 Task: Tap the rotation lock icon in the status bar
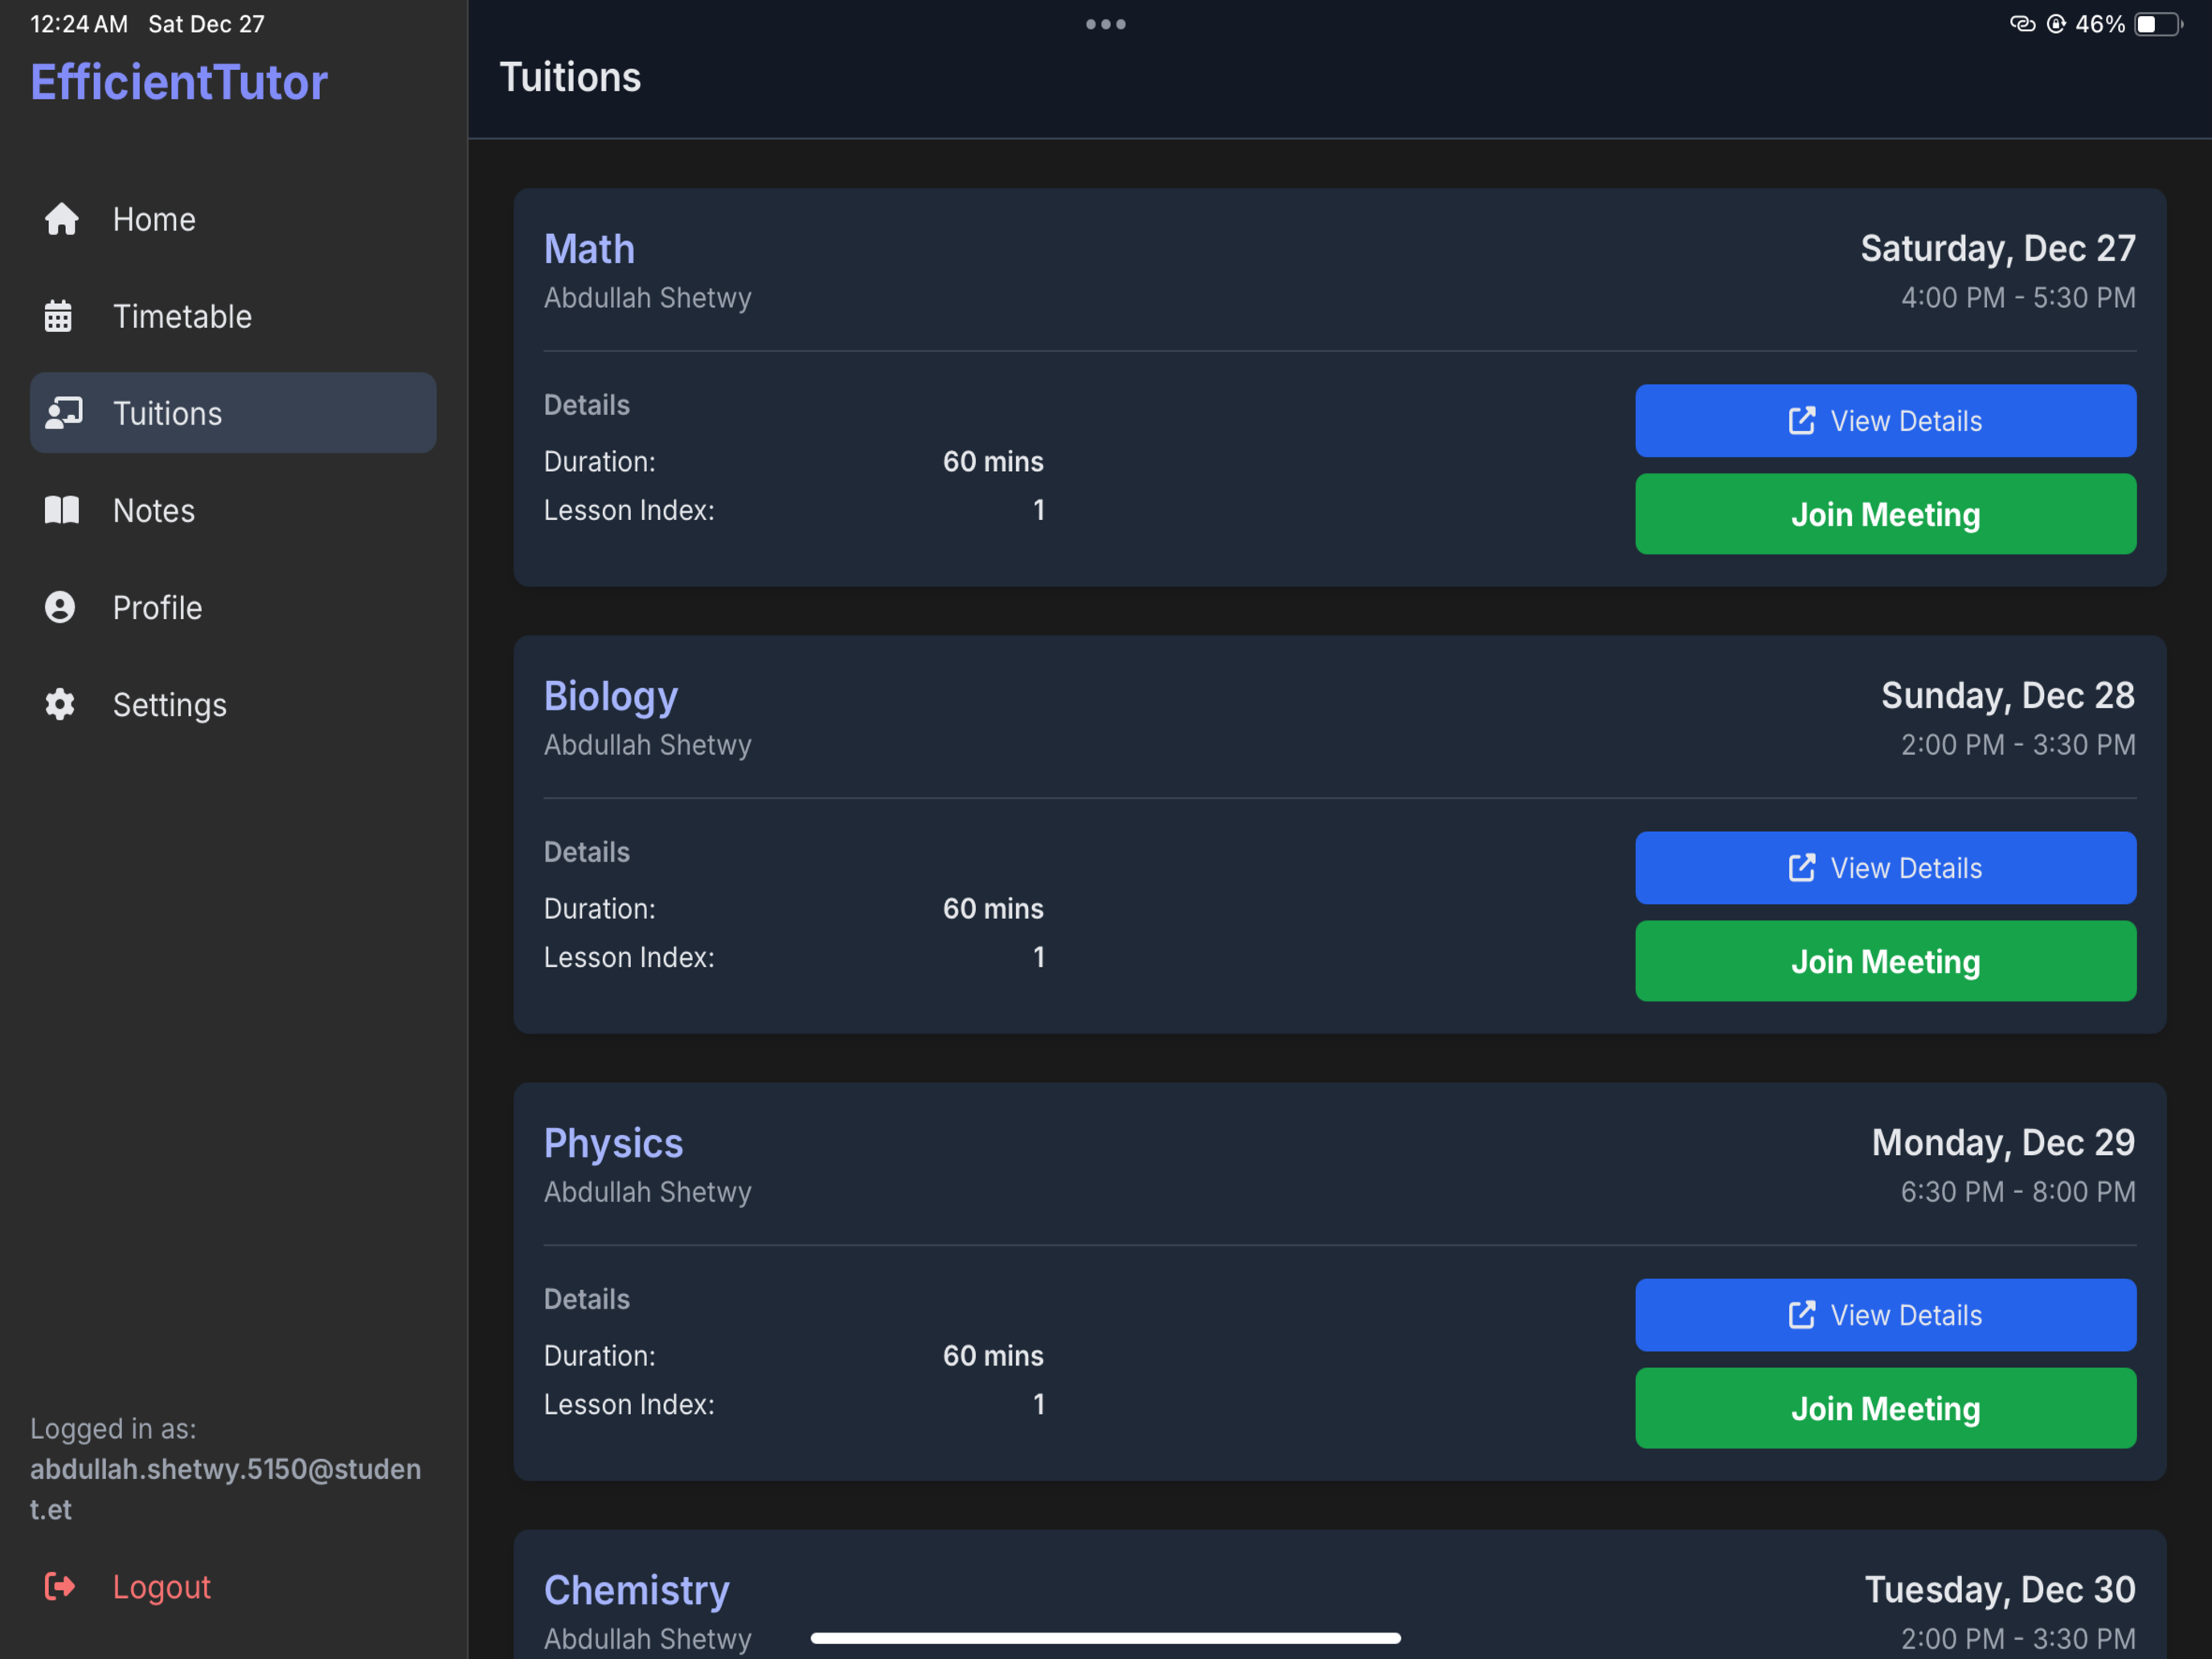pos(2056,24)
